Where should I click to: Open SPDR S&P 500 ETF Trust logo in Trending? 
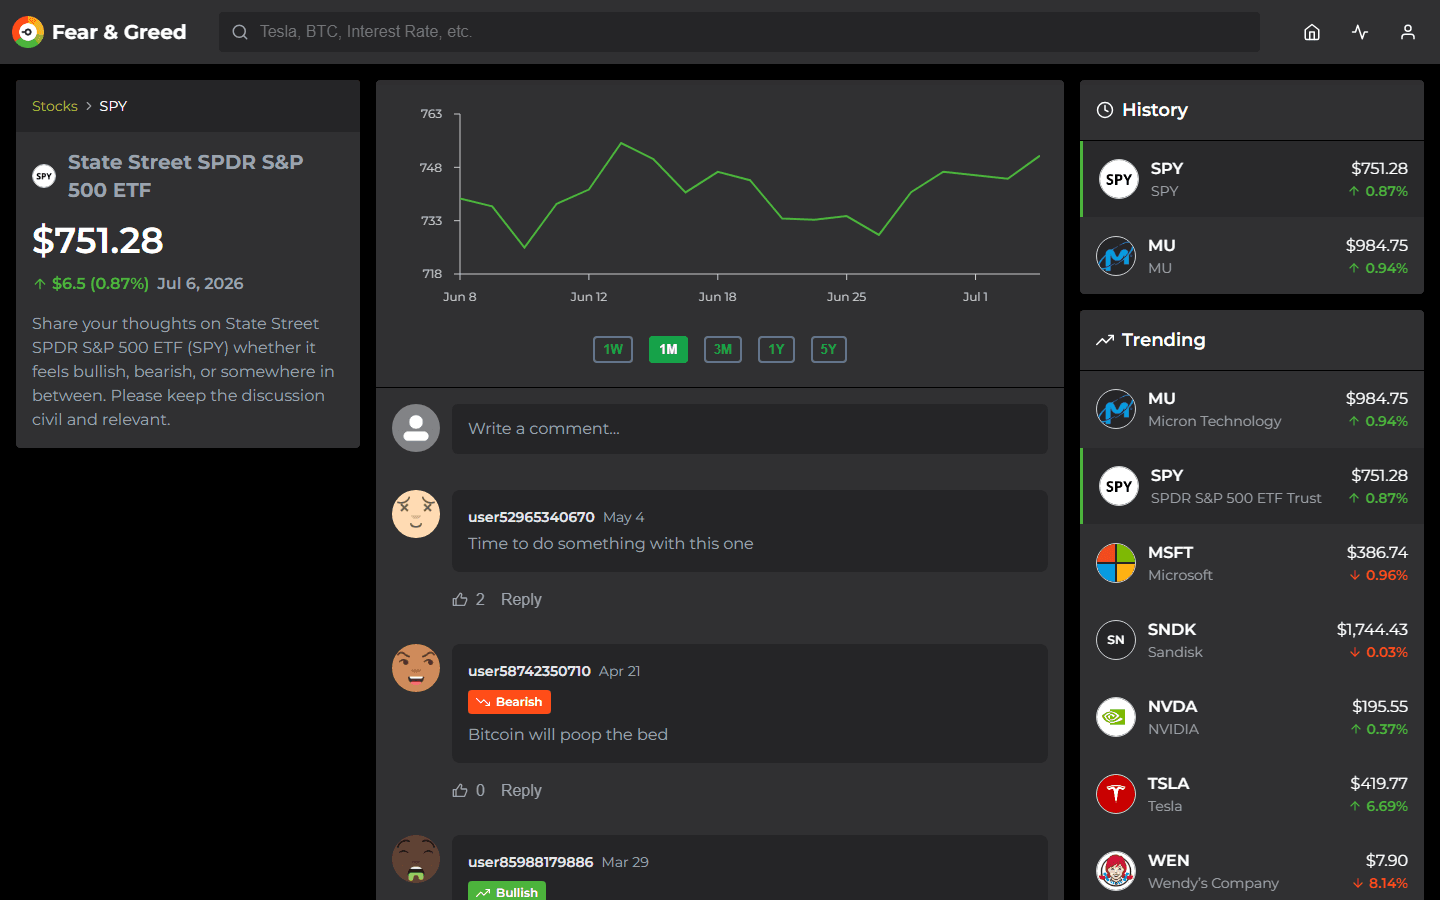(1119, 486)
